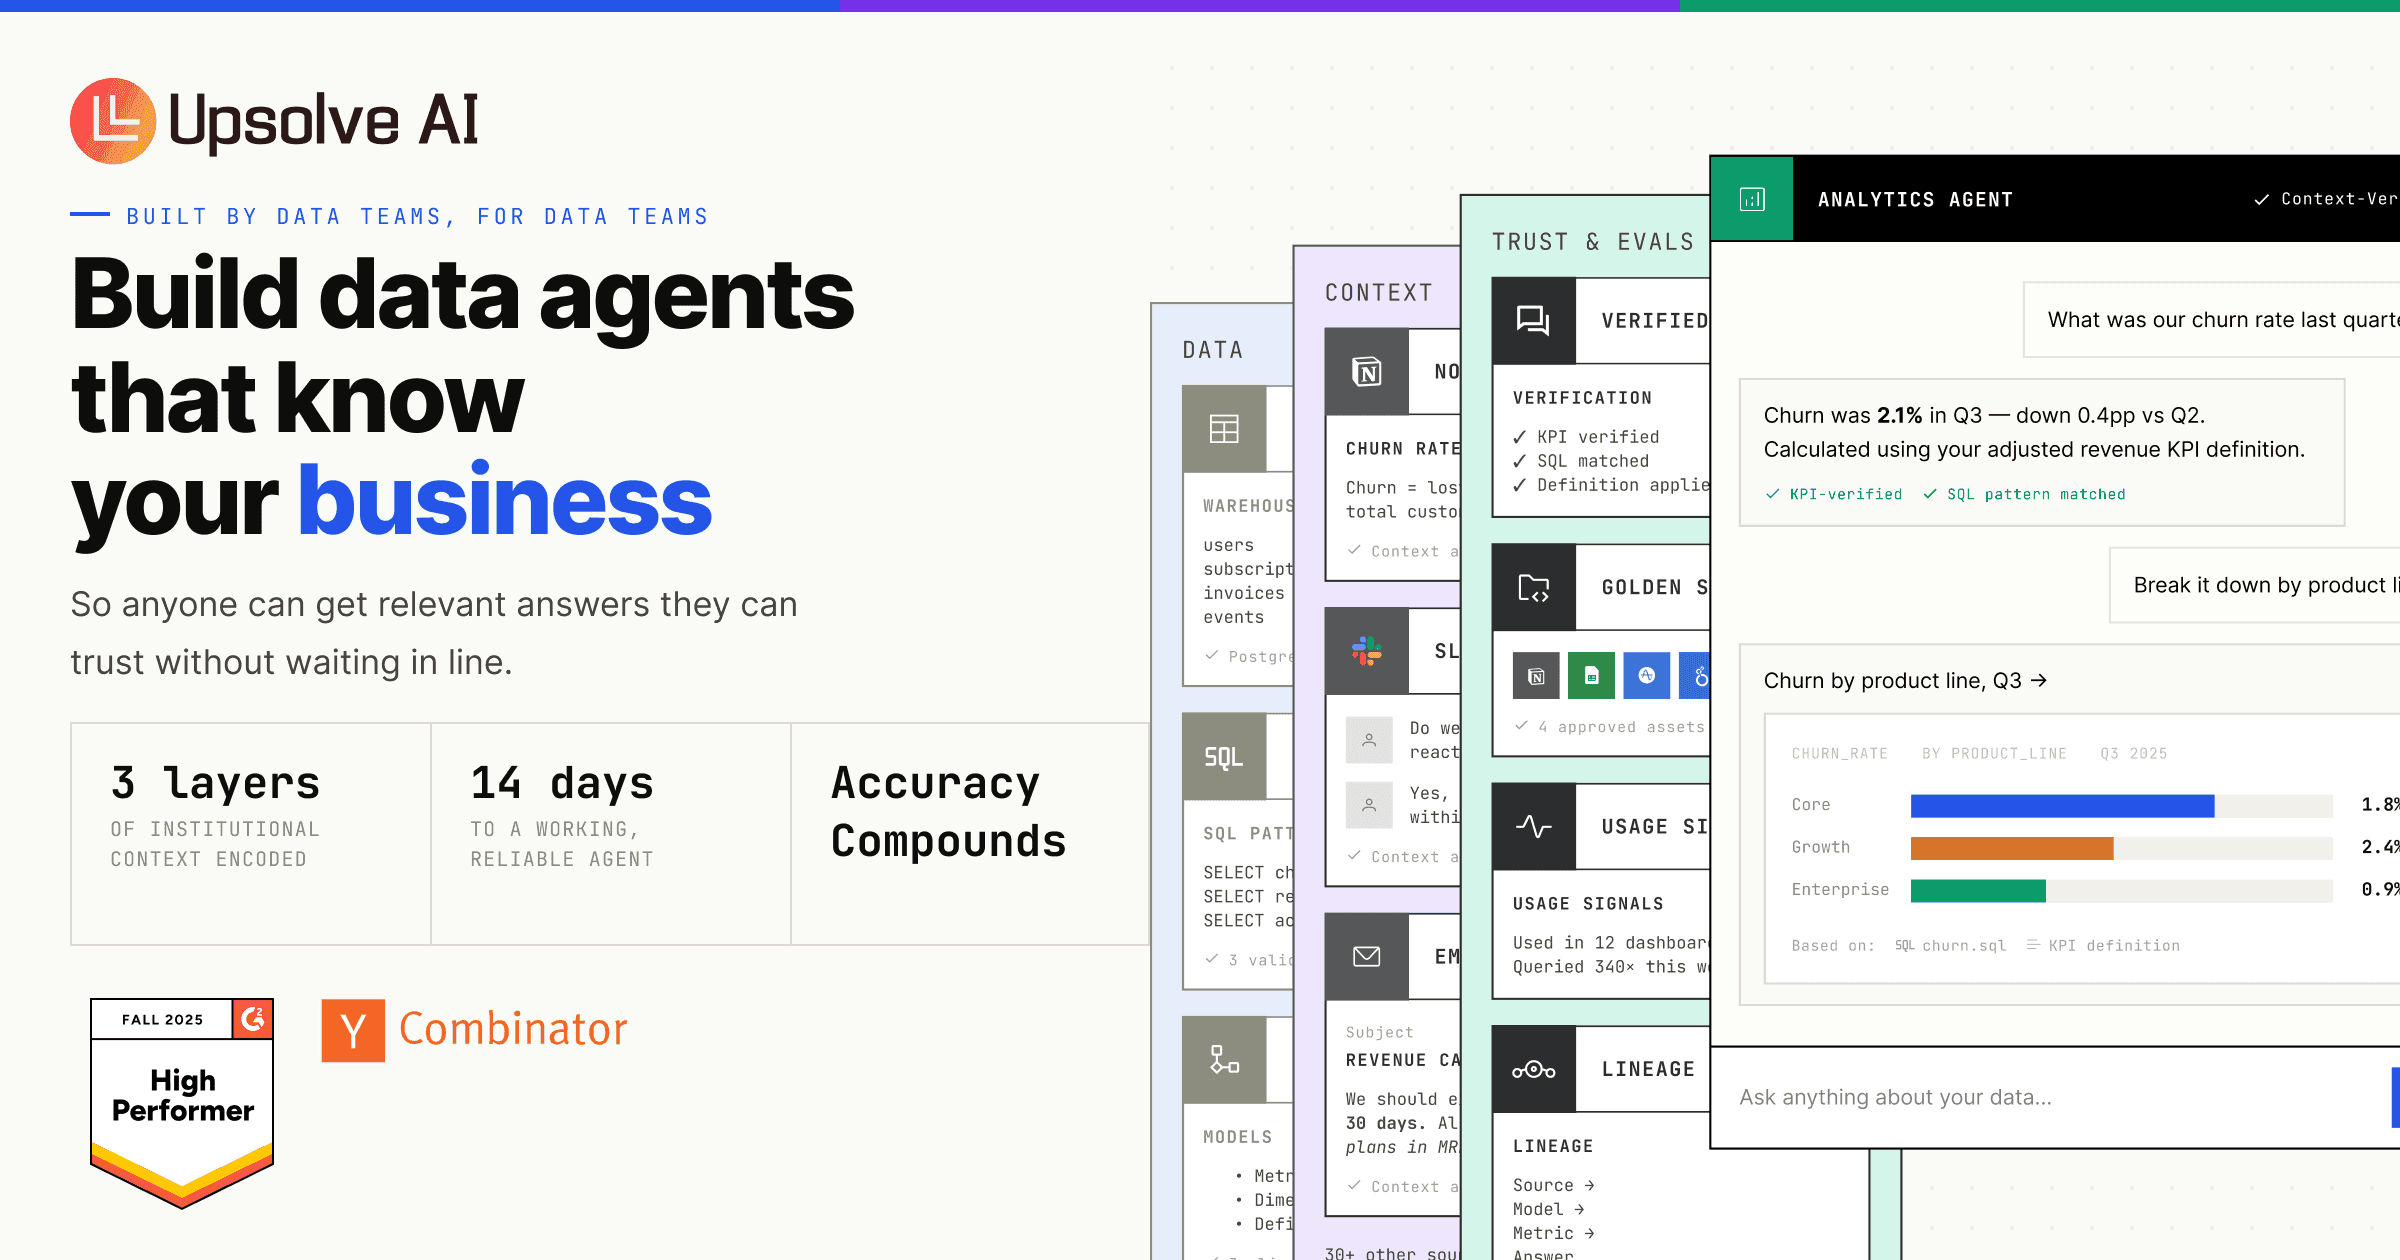Screen dimensions: 2400x1260
Task: Click the warehouse table icon in Data panel
Action: [1224, 429]
